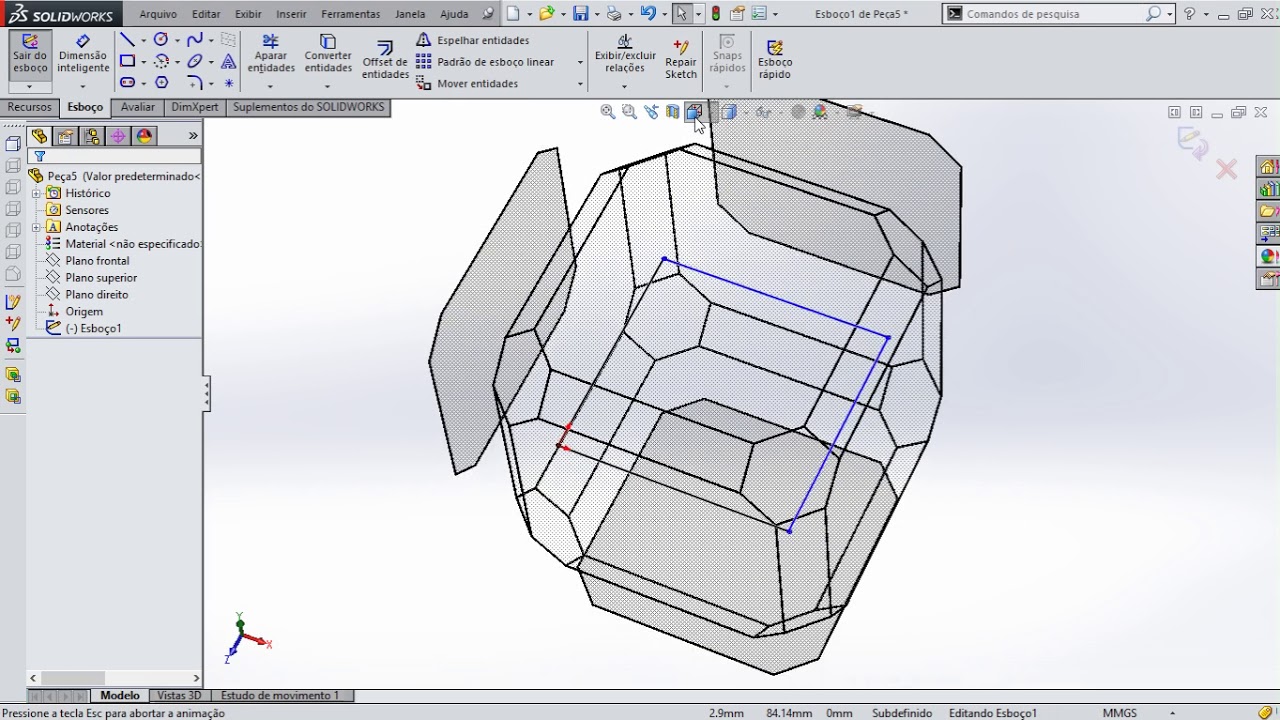Click Espelhar entidades
Screen dimensions: 1280x720
click(x=473, y=40)
